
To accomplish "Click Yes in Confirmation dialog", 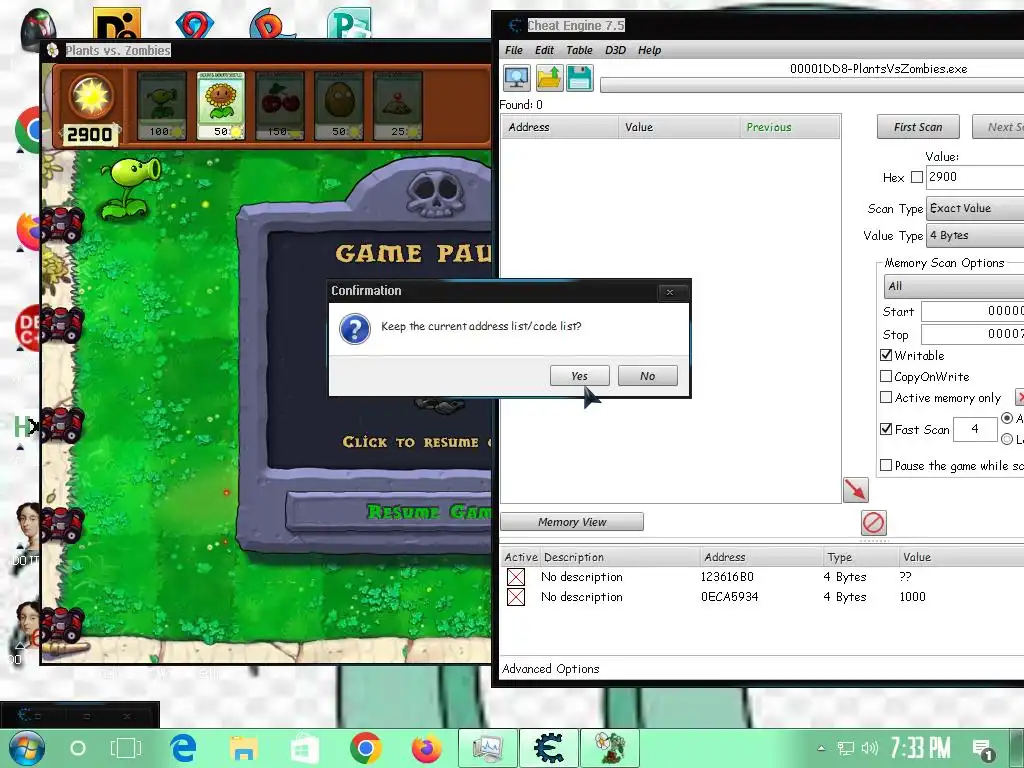I will [580, 376].
